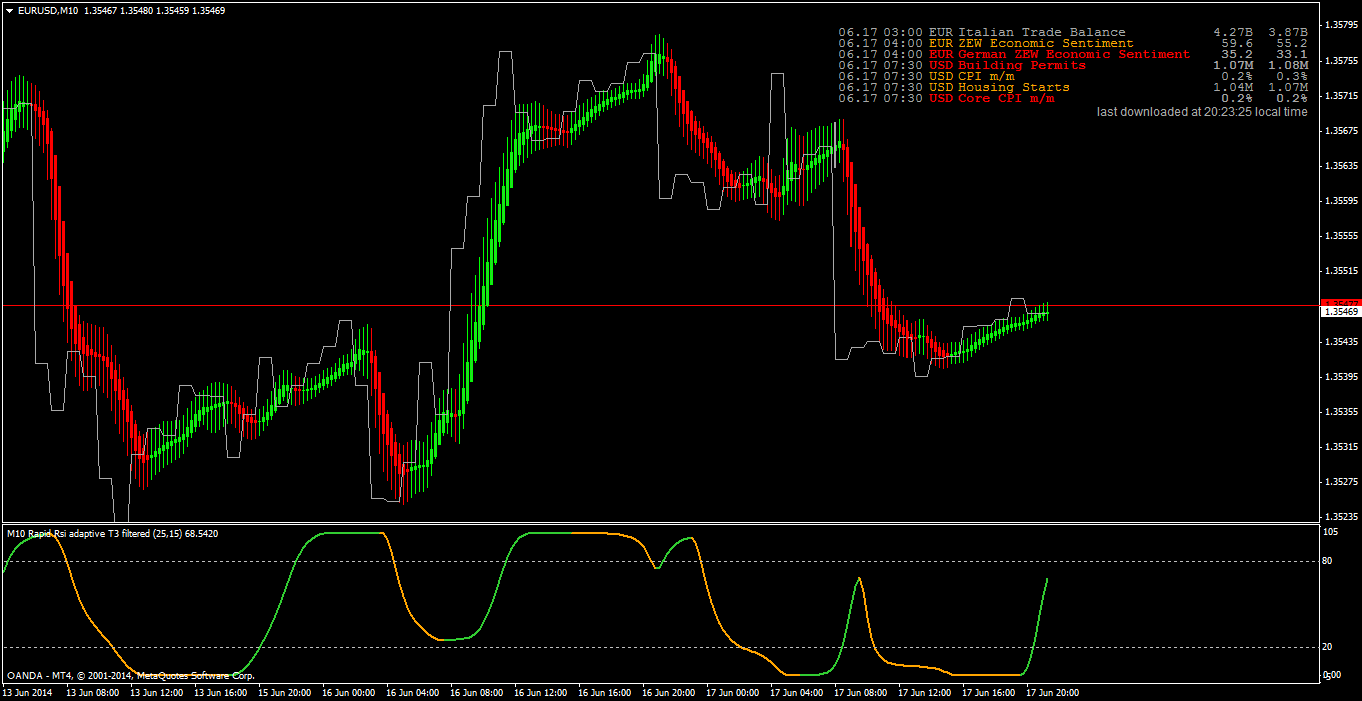This screenshot has width=1362, height=701.
Task: Click the 1.35515 price scale label
Action: pyautogui.click(x=1342, y=271)
